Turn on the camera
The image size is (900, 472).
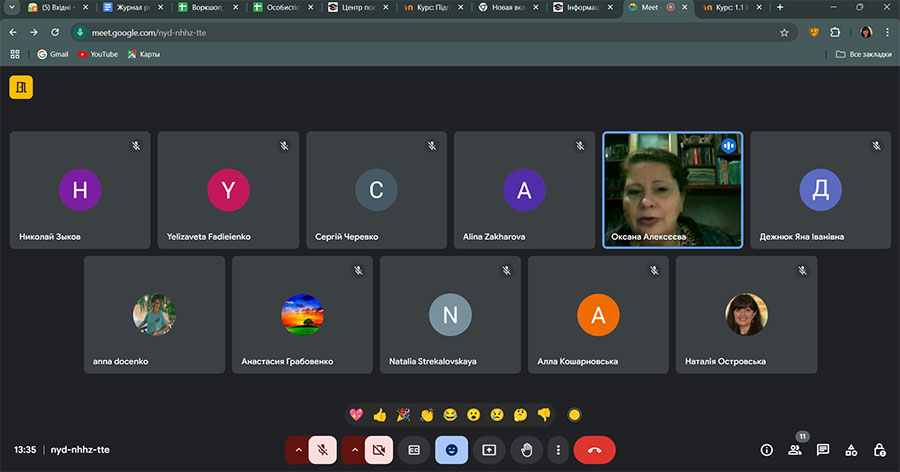(x=379, y=450)
